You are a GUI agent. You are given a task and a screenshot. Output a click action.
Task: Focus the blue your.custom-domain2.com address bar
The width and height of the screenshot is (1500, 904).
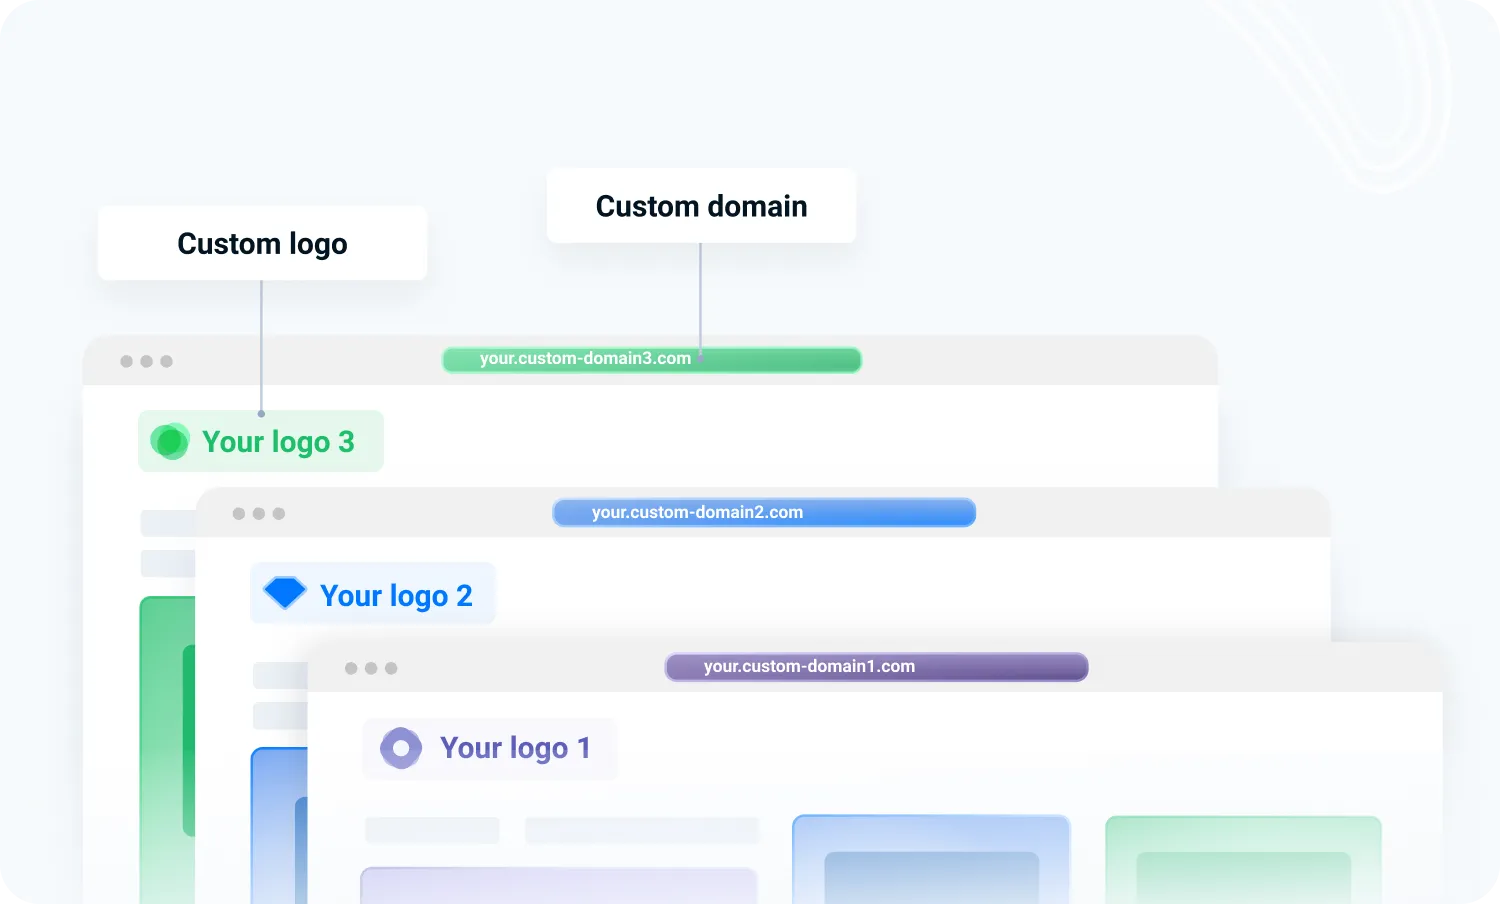[764, 513]
